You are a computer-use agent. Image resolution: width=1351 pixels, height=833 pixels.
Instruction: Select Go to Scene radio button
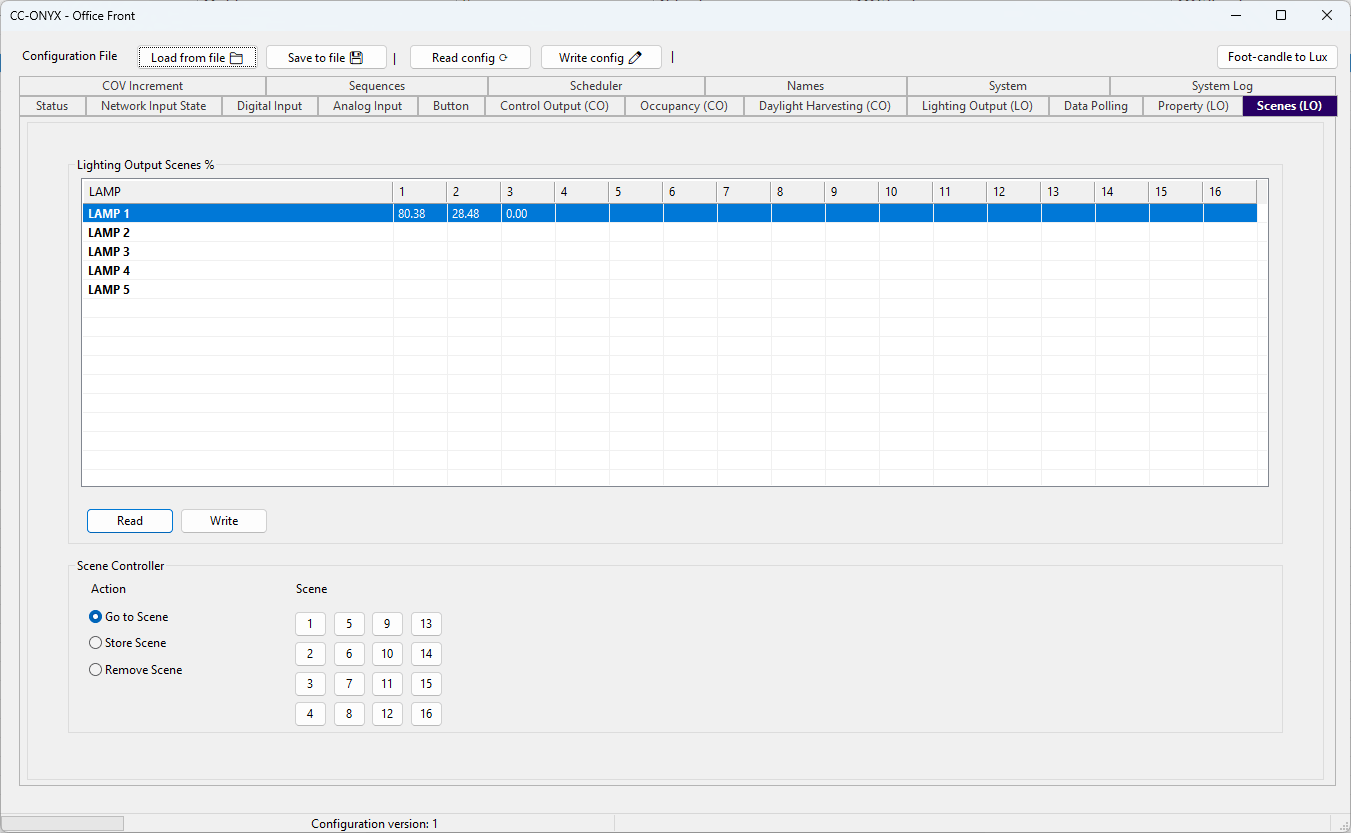click(x=129, y=617)
